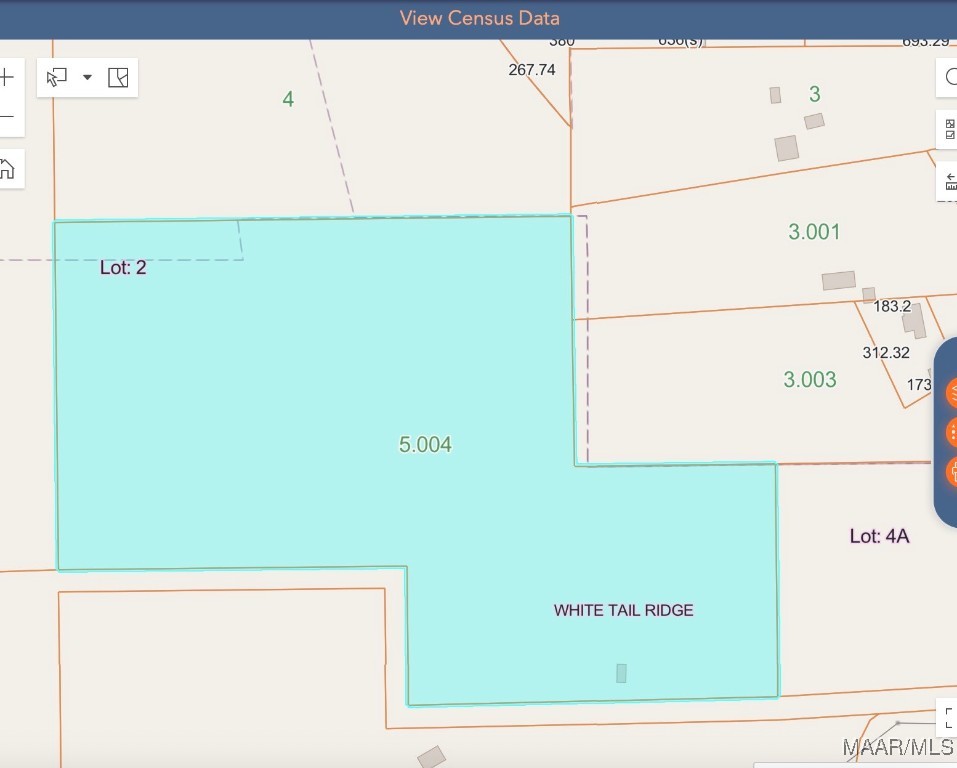957x768 pixels.
Task: Open the View Census Data header
Action: tap(479, 18)
